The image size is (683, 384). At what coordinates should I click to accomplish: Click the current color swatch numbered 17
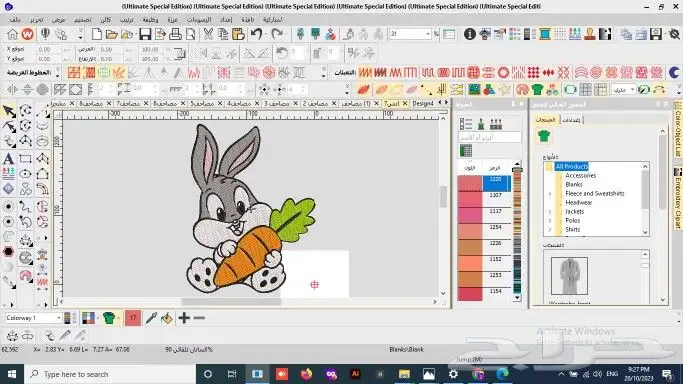click(133, 318)
